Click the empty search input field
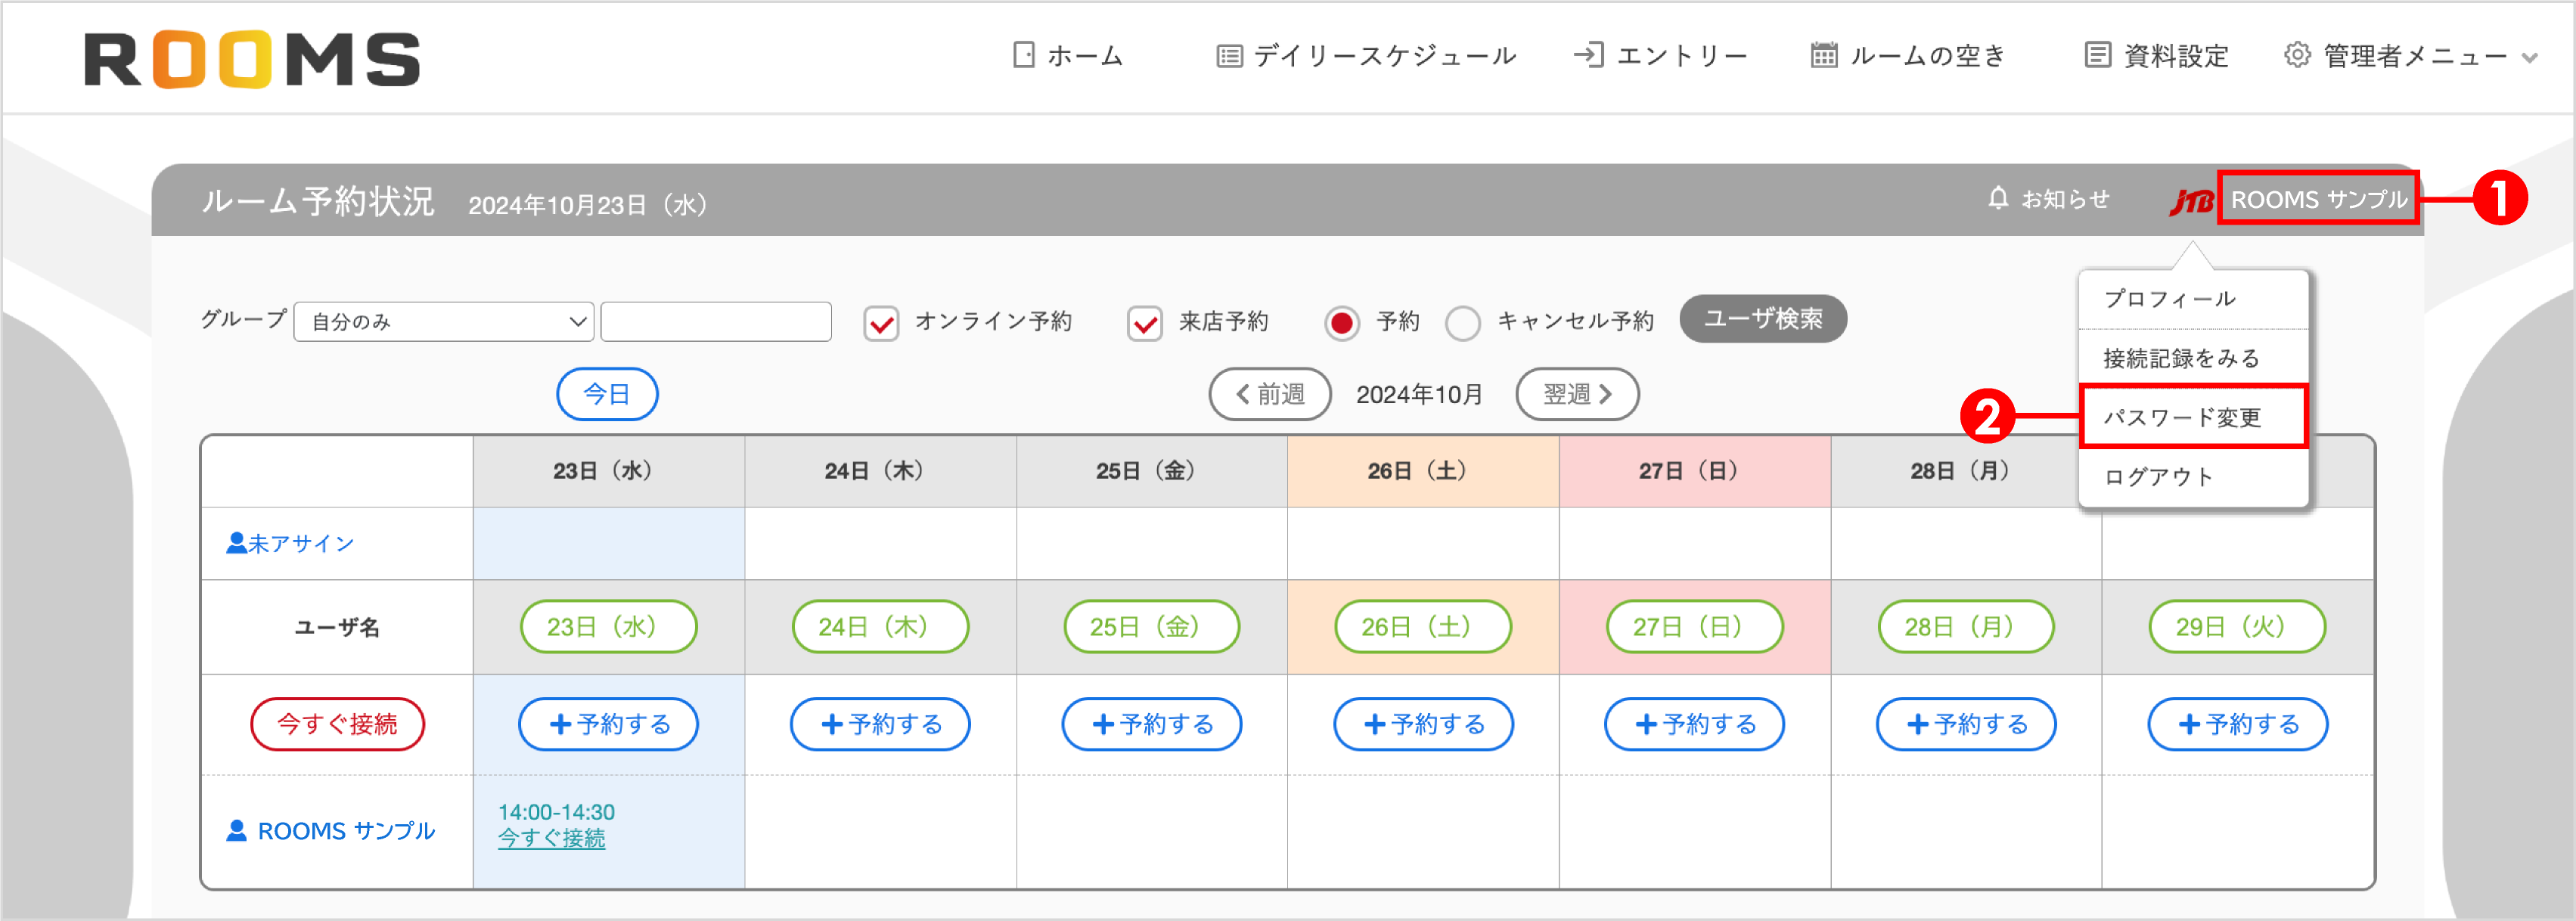Viewport: 2576px width, 921px height. click(716, 322)
